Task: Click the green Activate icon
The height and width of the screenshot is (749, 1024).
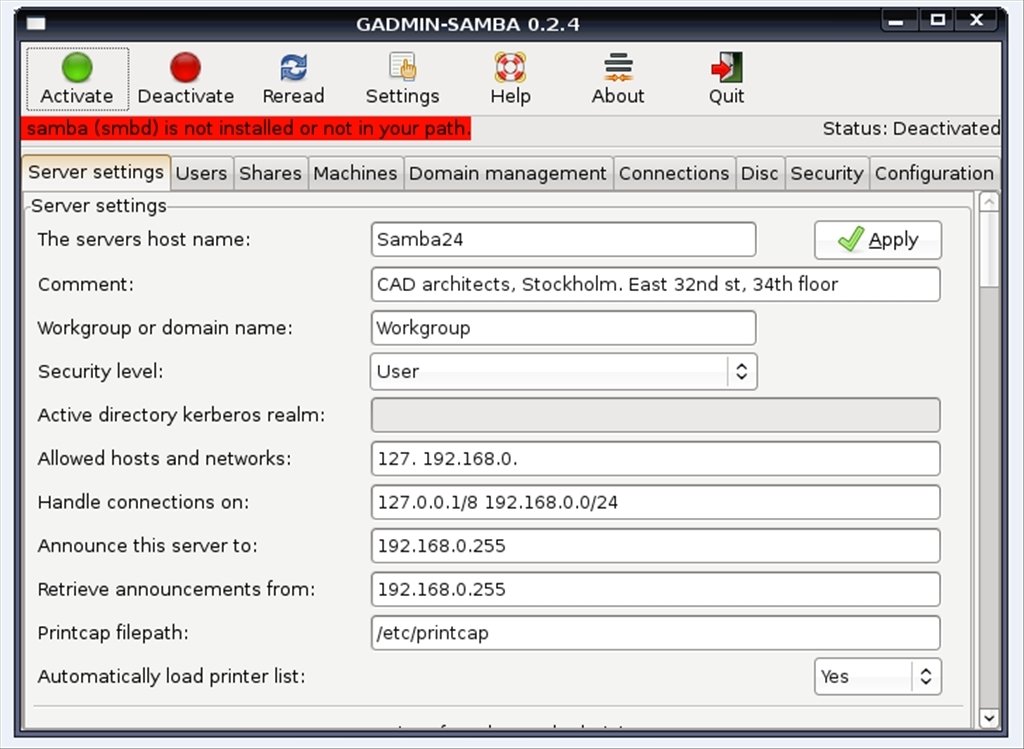Action: [x=77, y=67]
